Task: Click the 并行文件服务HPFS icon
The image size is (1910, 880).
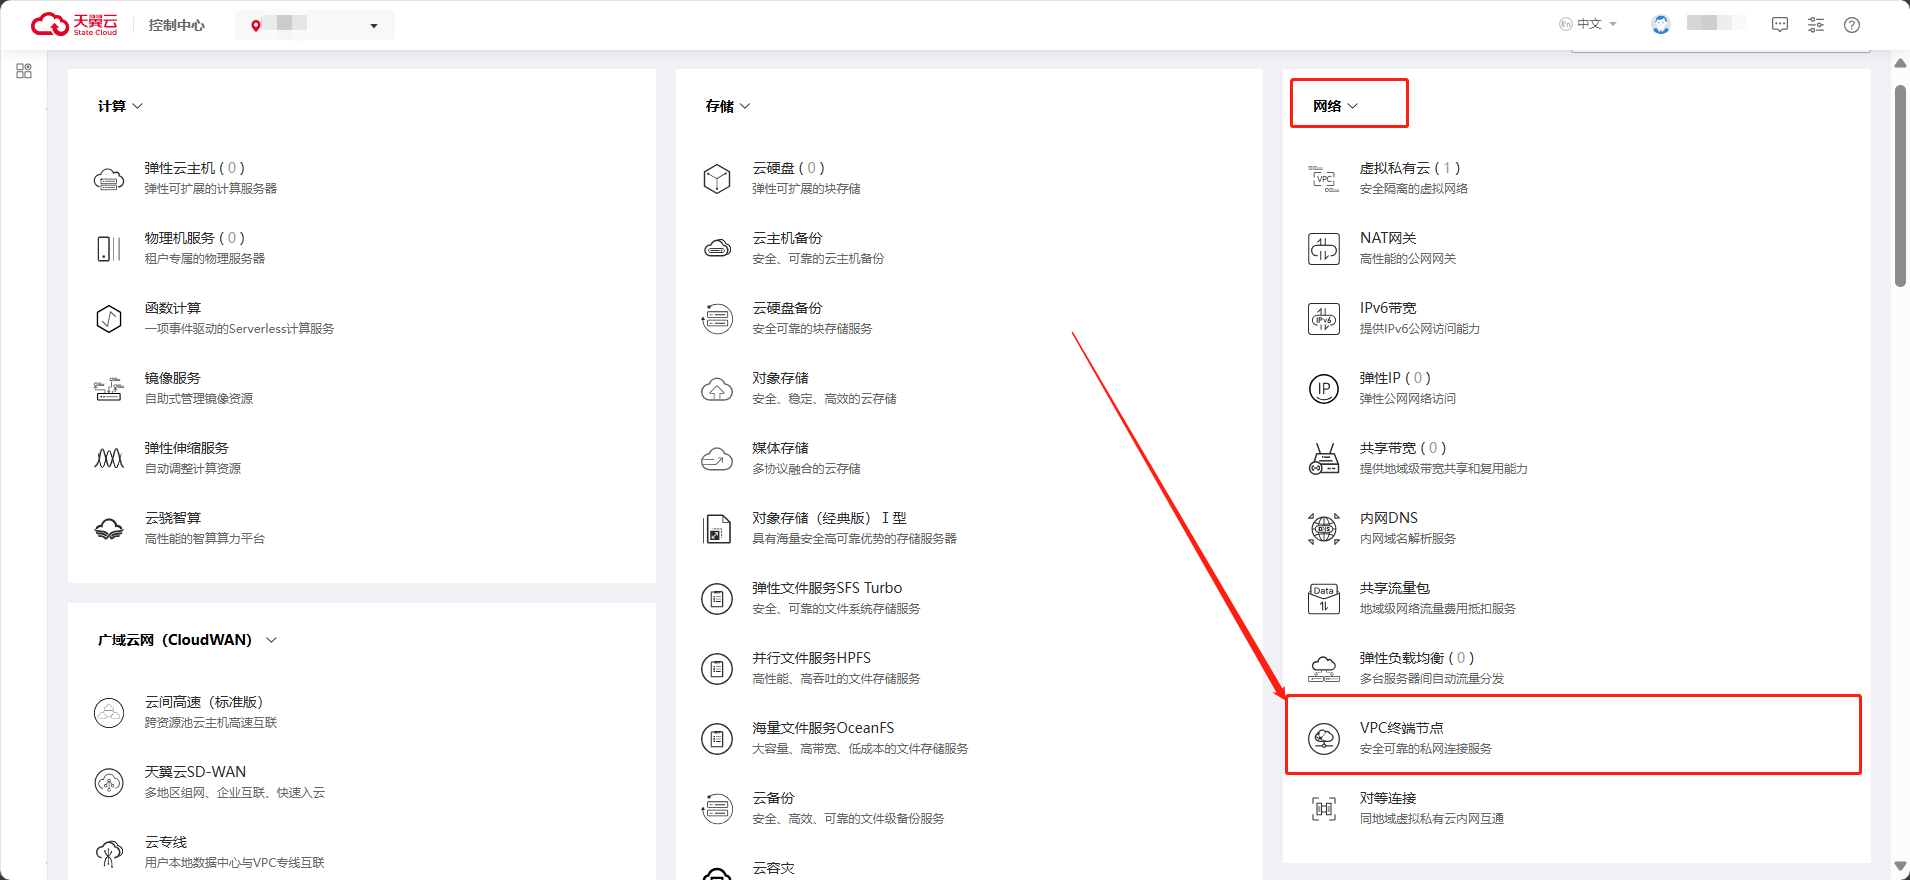Action: tap(717, 669)
